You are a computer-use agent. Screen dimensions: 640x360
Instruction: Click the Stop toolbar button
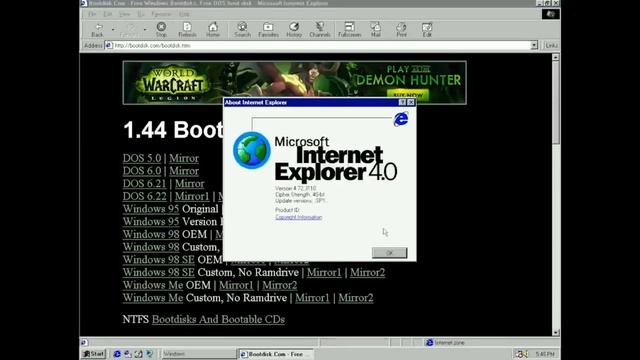(161, 29)
